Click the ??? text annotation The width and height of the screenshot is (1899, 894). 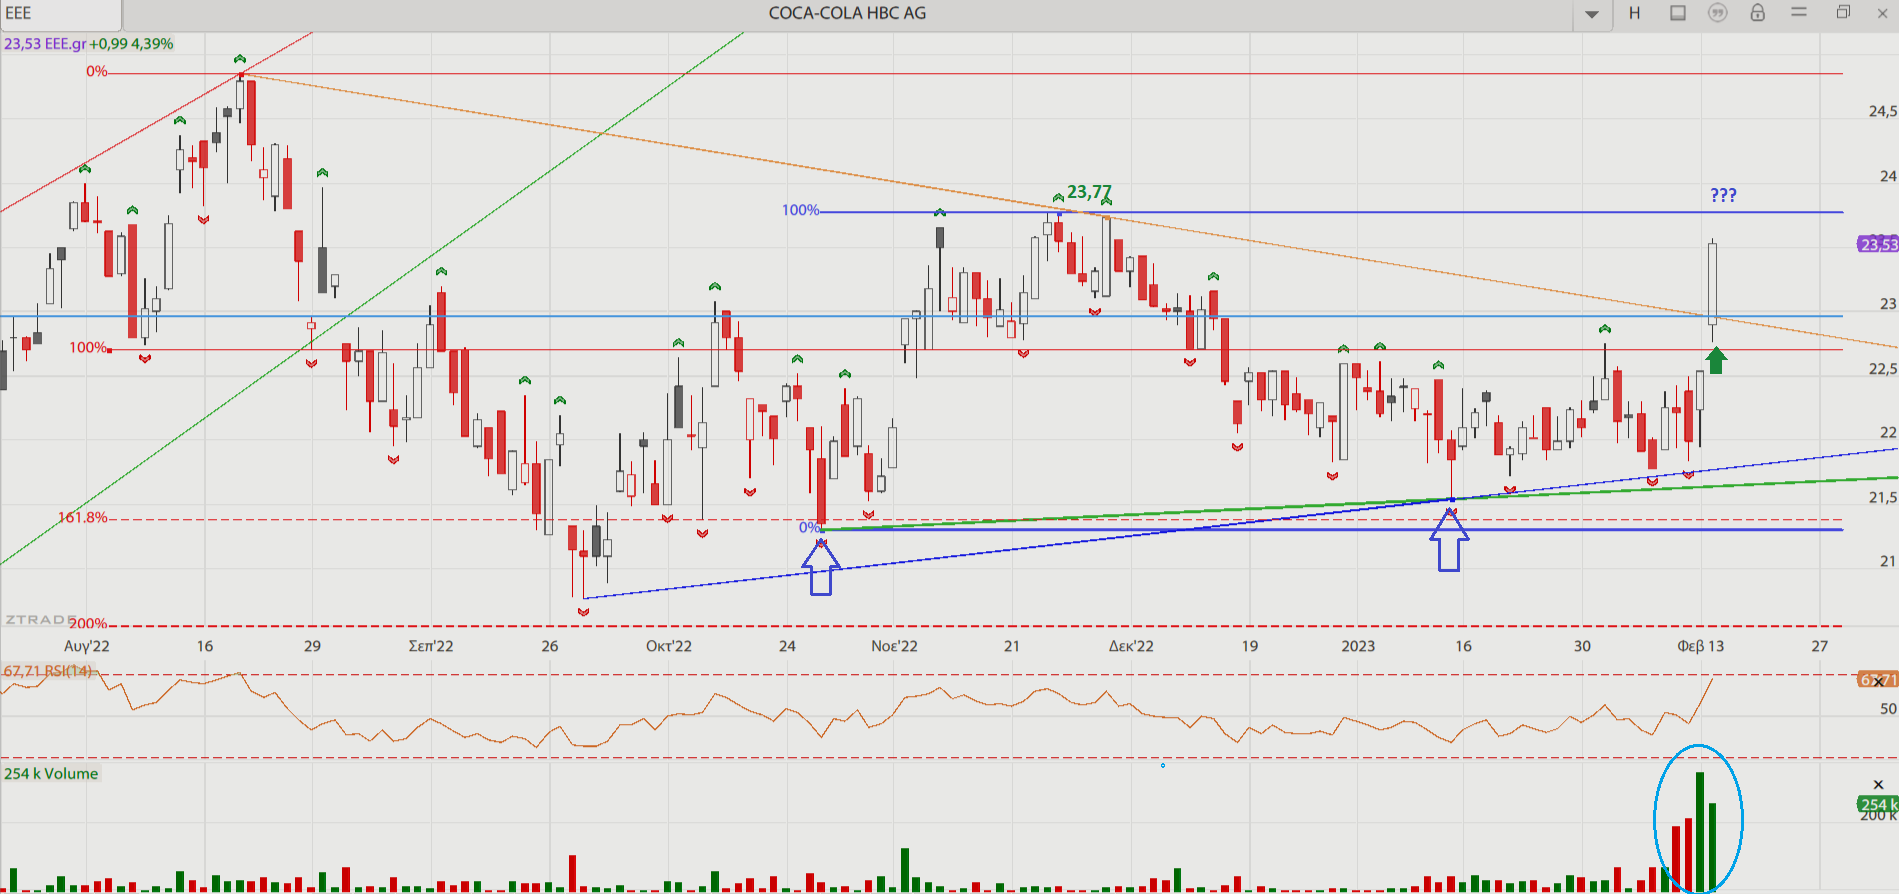tap(1723, 195)
